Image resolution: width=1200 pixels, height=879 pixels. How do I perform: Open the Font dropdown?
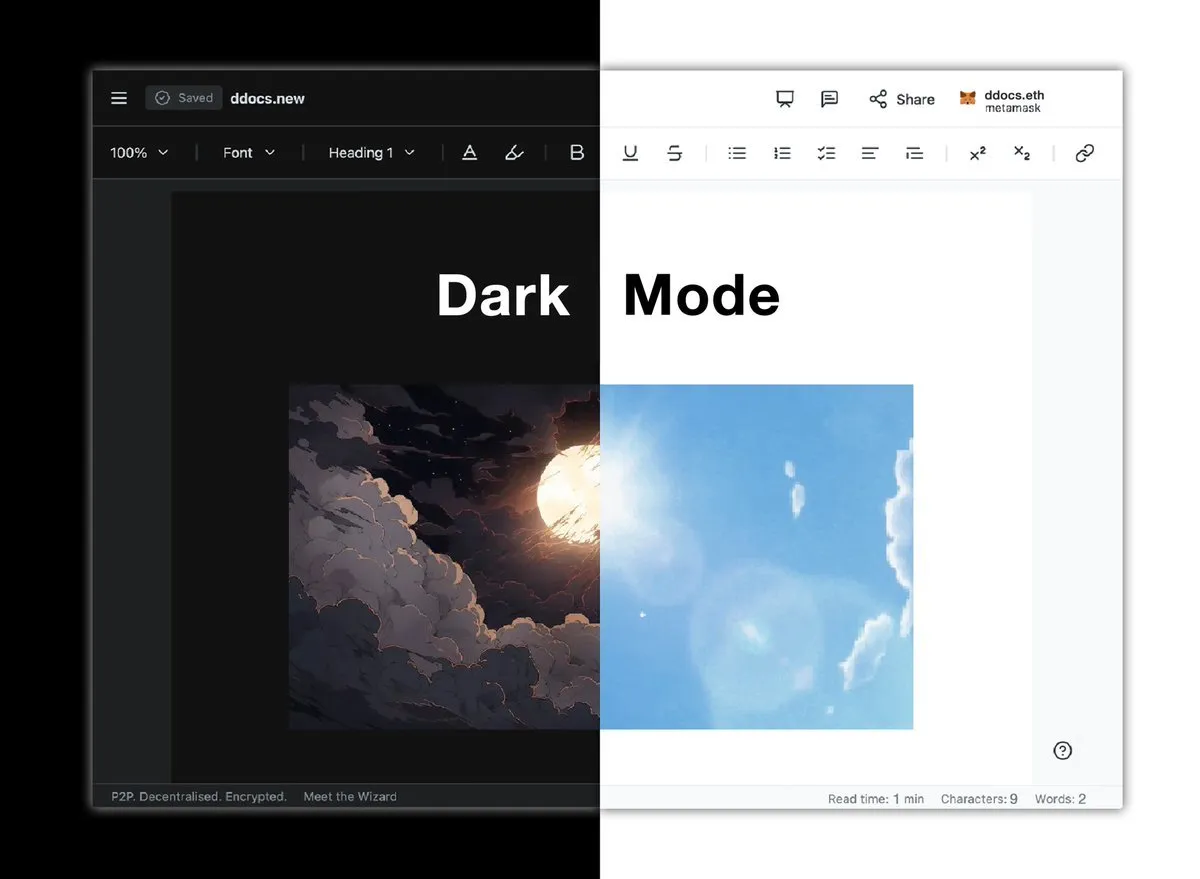pyautogui.click(x=249, y=153)
